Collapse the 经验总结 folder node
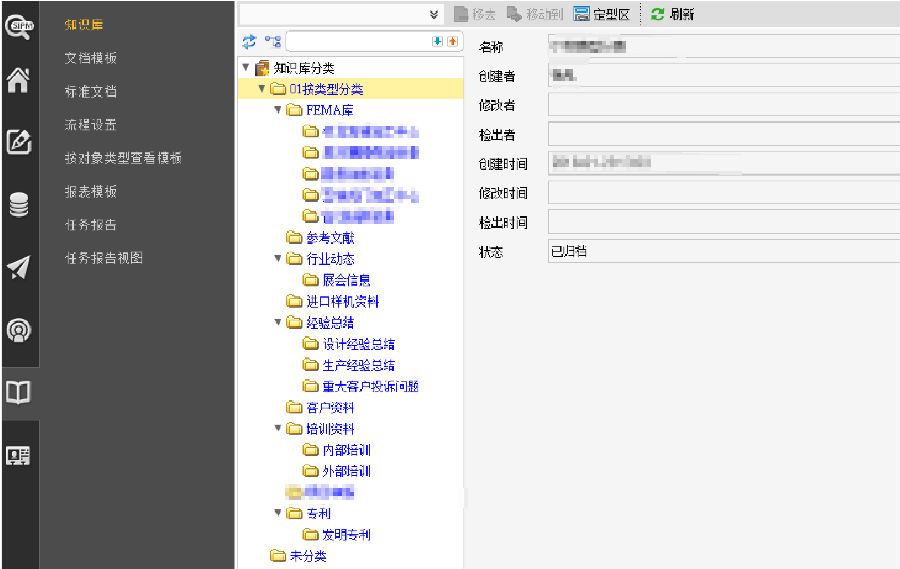 [277, 323]
